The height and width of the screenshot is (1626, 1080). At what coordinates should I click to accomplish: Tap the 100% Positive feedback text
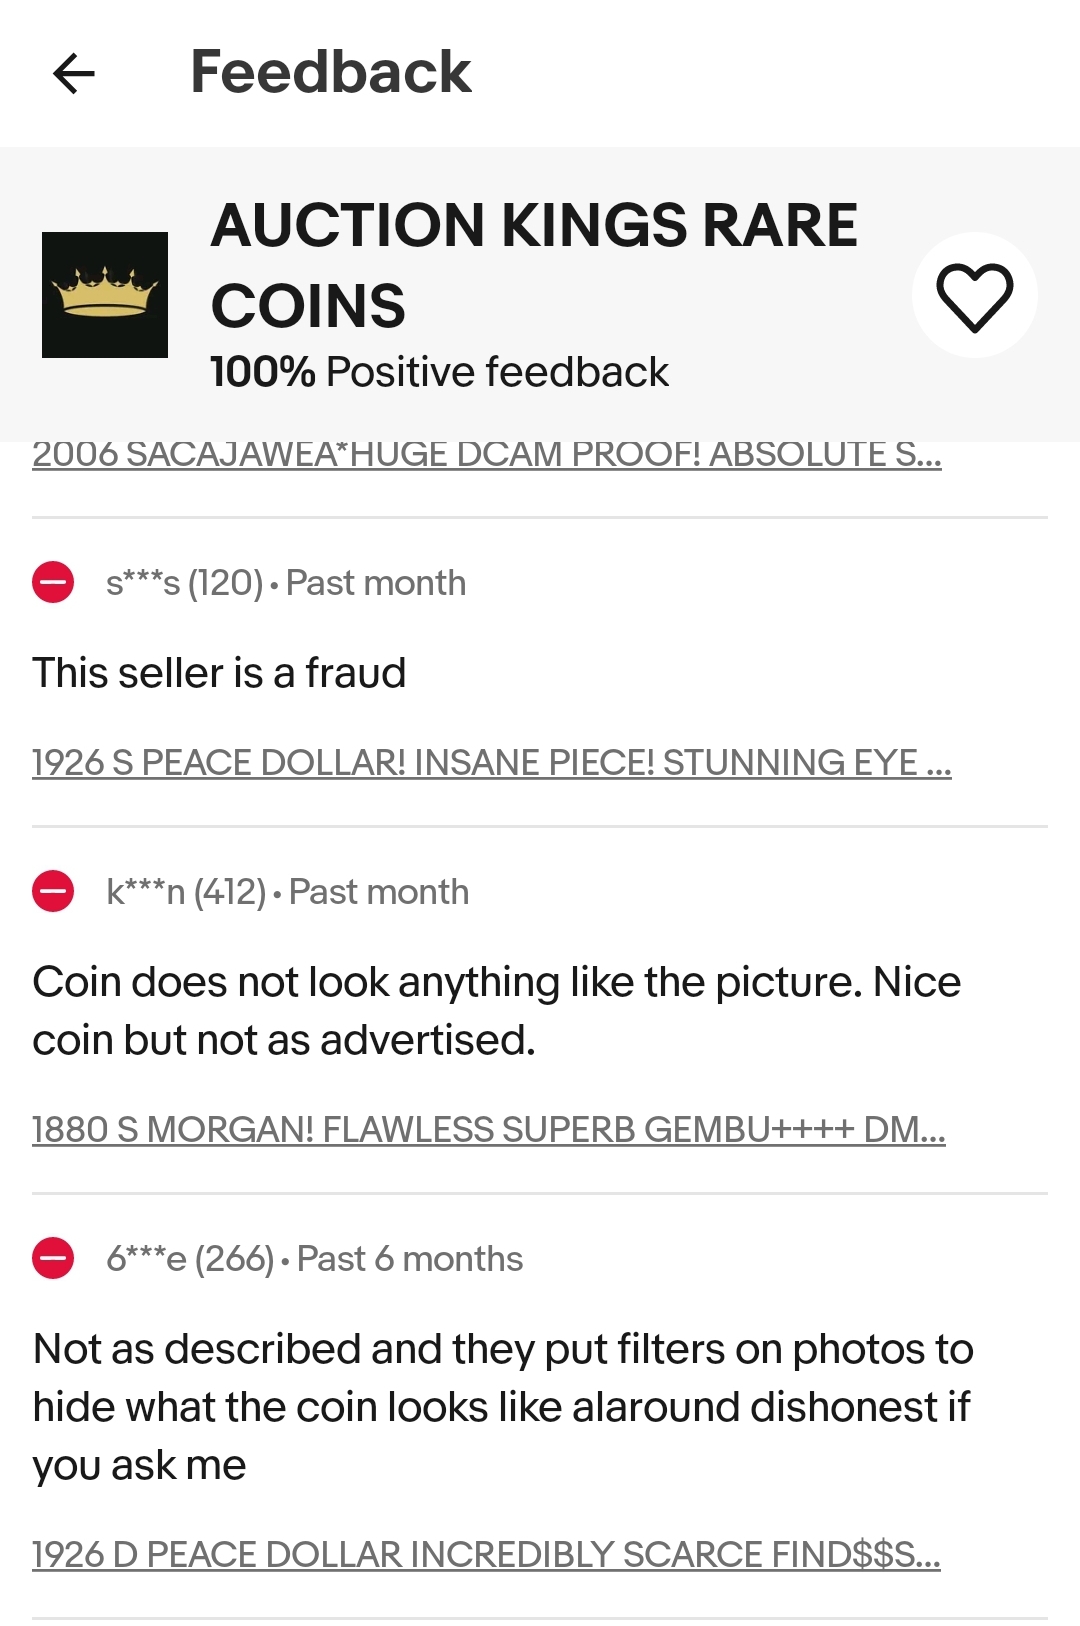439,372
